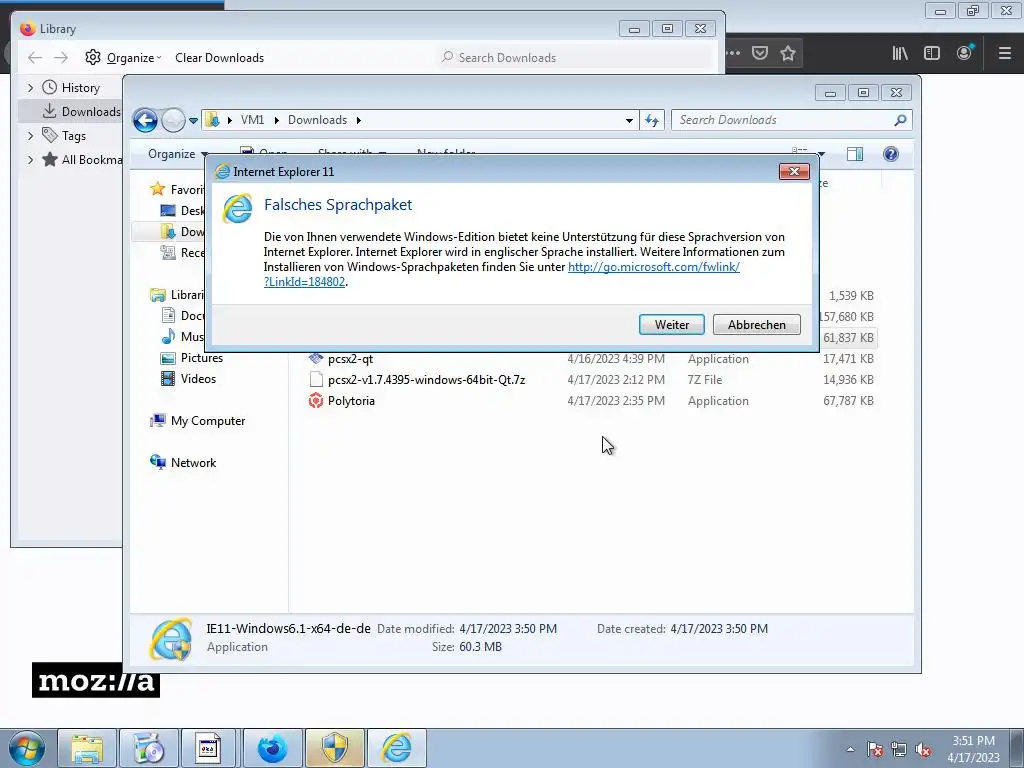The image size is (1024, 768).
Task: Click the Weiter button in the dialog
Action: pyautogui.click(x=671, y=325)
